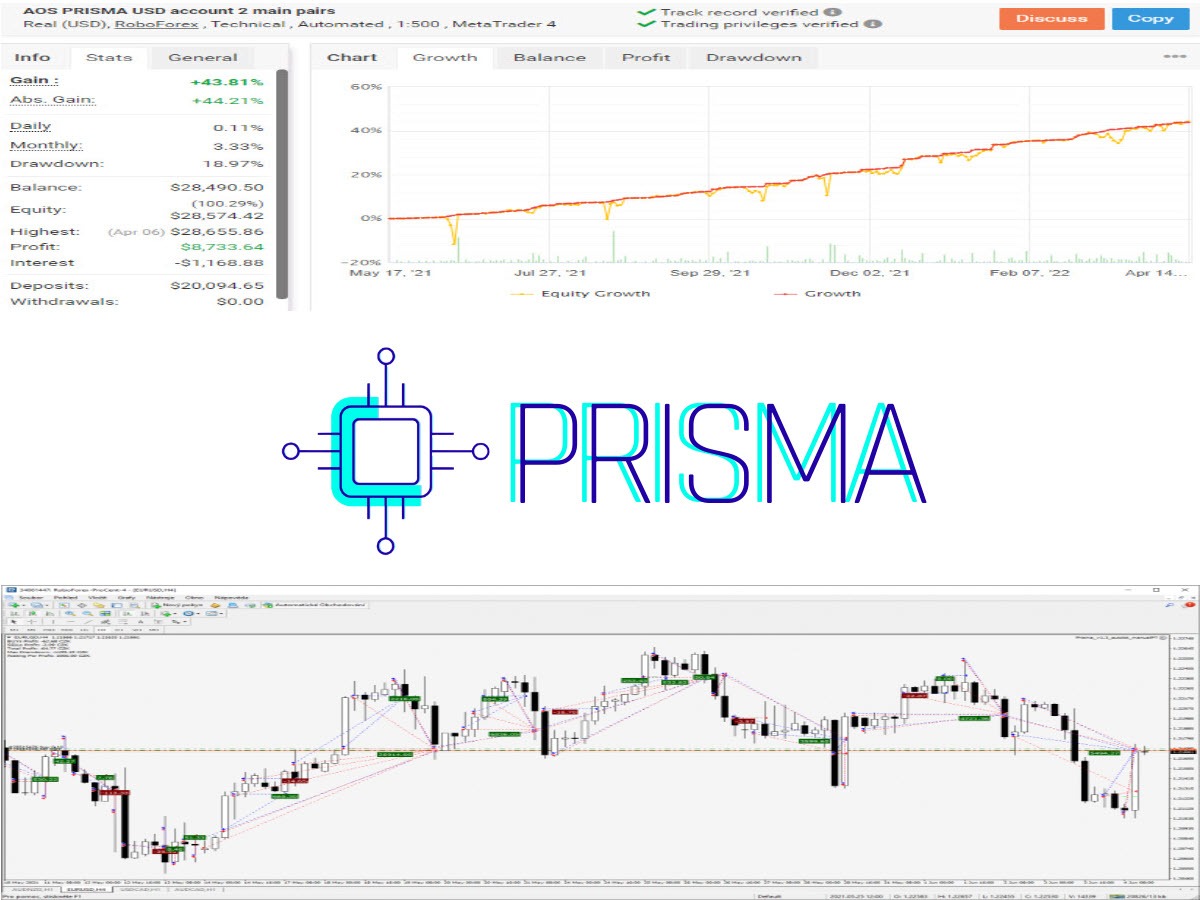The height and width of the screenshot is (900, 1200).
Task: Open the three-dots chart options menu
Action: click(1174, 56)
